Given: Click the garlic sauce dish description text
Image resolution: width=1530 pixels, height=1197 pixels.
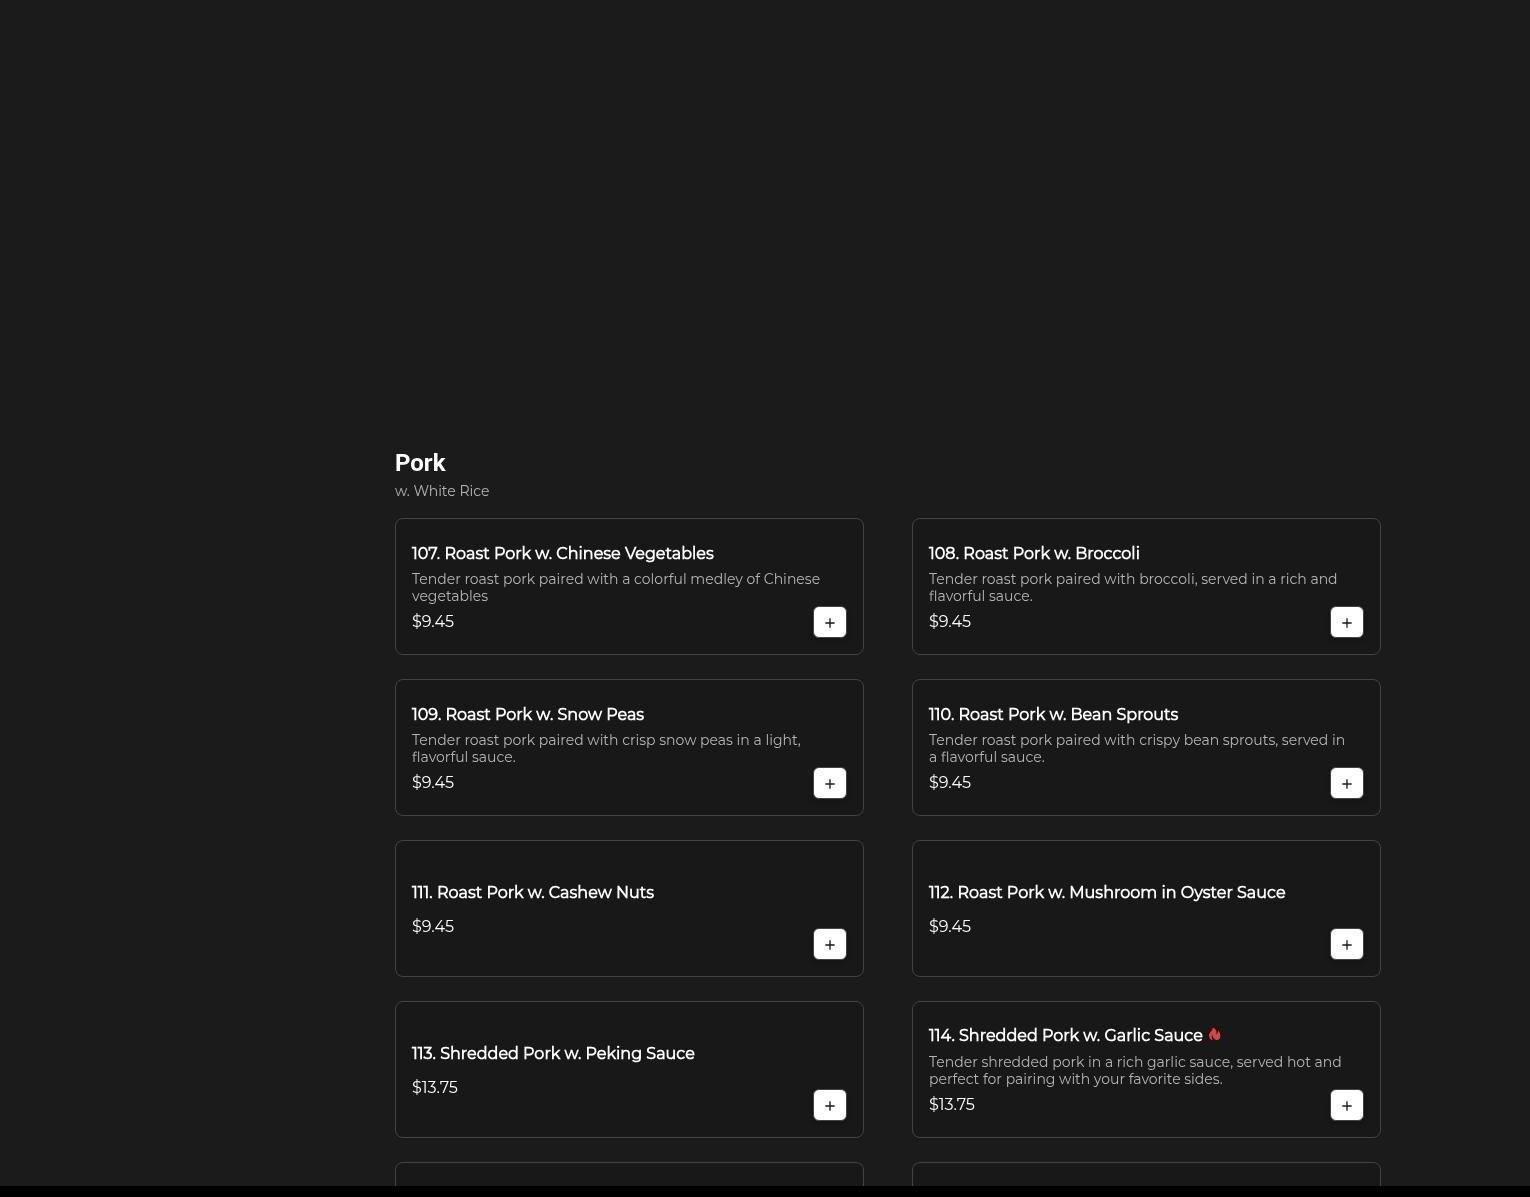Looking at the screenshot, I should tap(1135, 1070).
